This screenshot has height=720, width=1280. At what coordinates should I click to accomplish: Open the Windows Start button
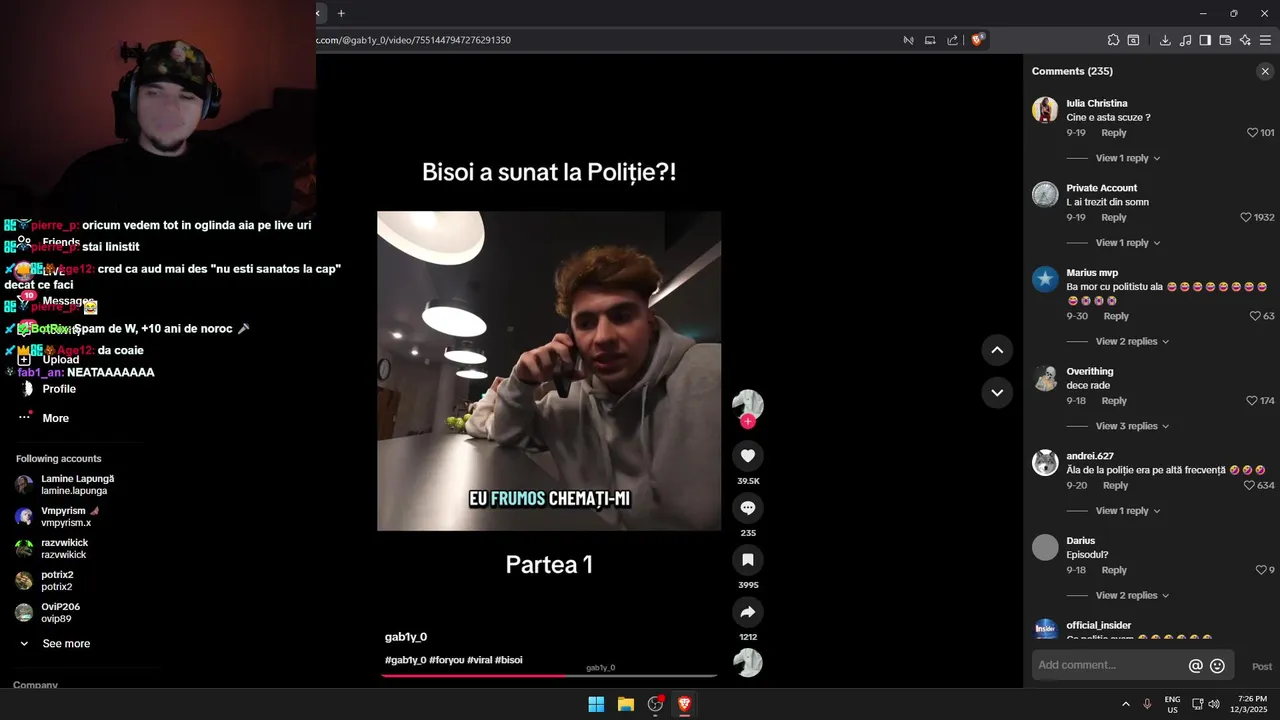[x=596, y=704]
